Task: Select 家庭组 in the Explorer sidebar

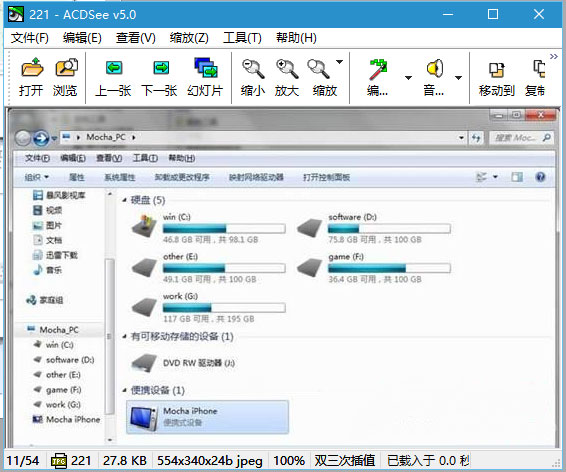Action: (45, 300)
